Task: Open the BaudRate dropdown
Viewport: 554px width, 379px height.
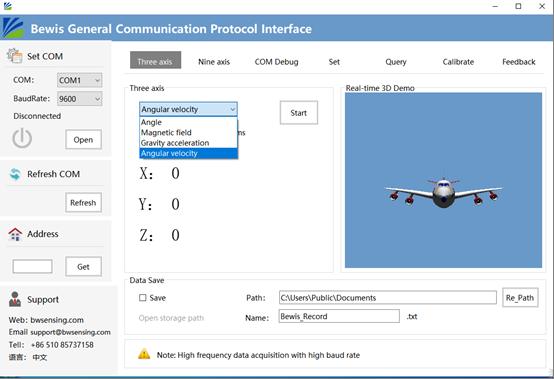Action: (x=79, y=99)
